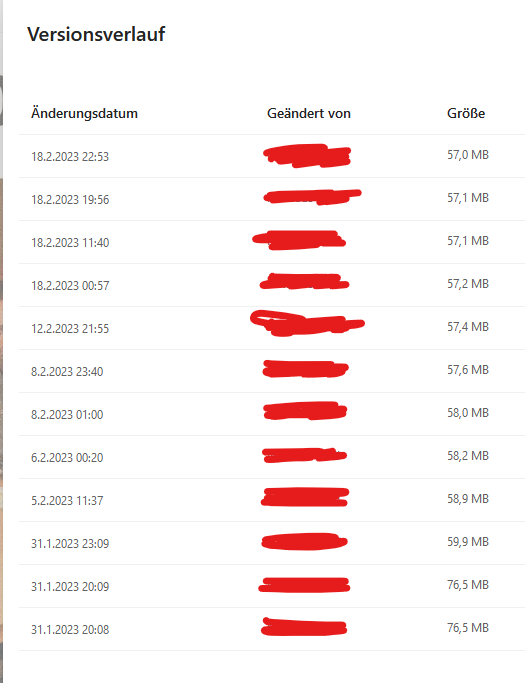This screenshot has width=525, height=683.
Task: Click the Geändert von column header
Action: pyautogui.click(x=309, y=114)
